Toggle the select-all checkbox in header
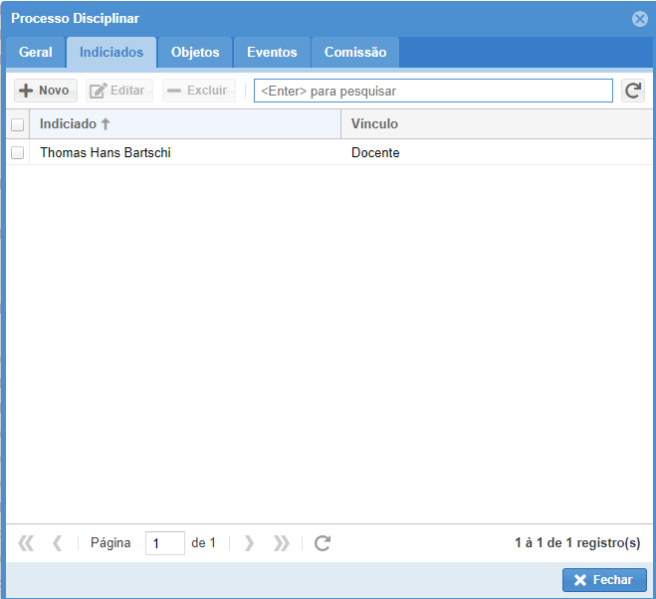656x599 pixels. click(x=17, y=125)
